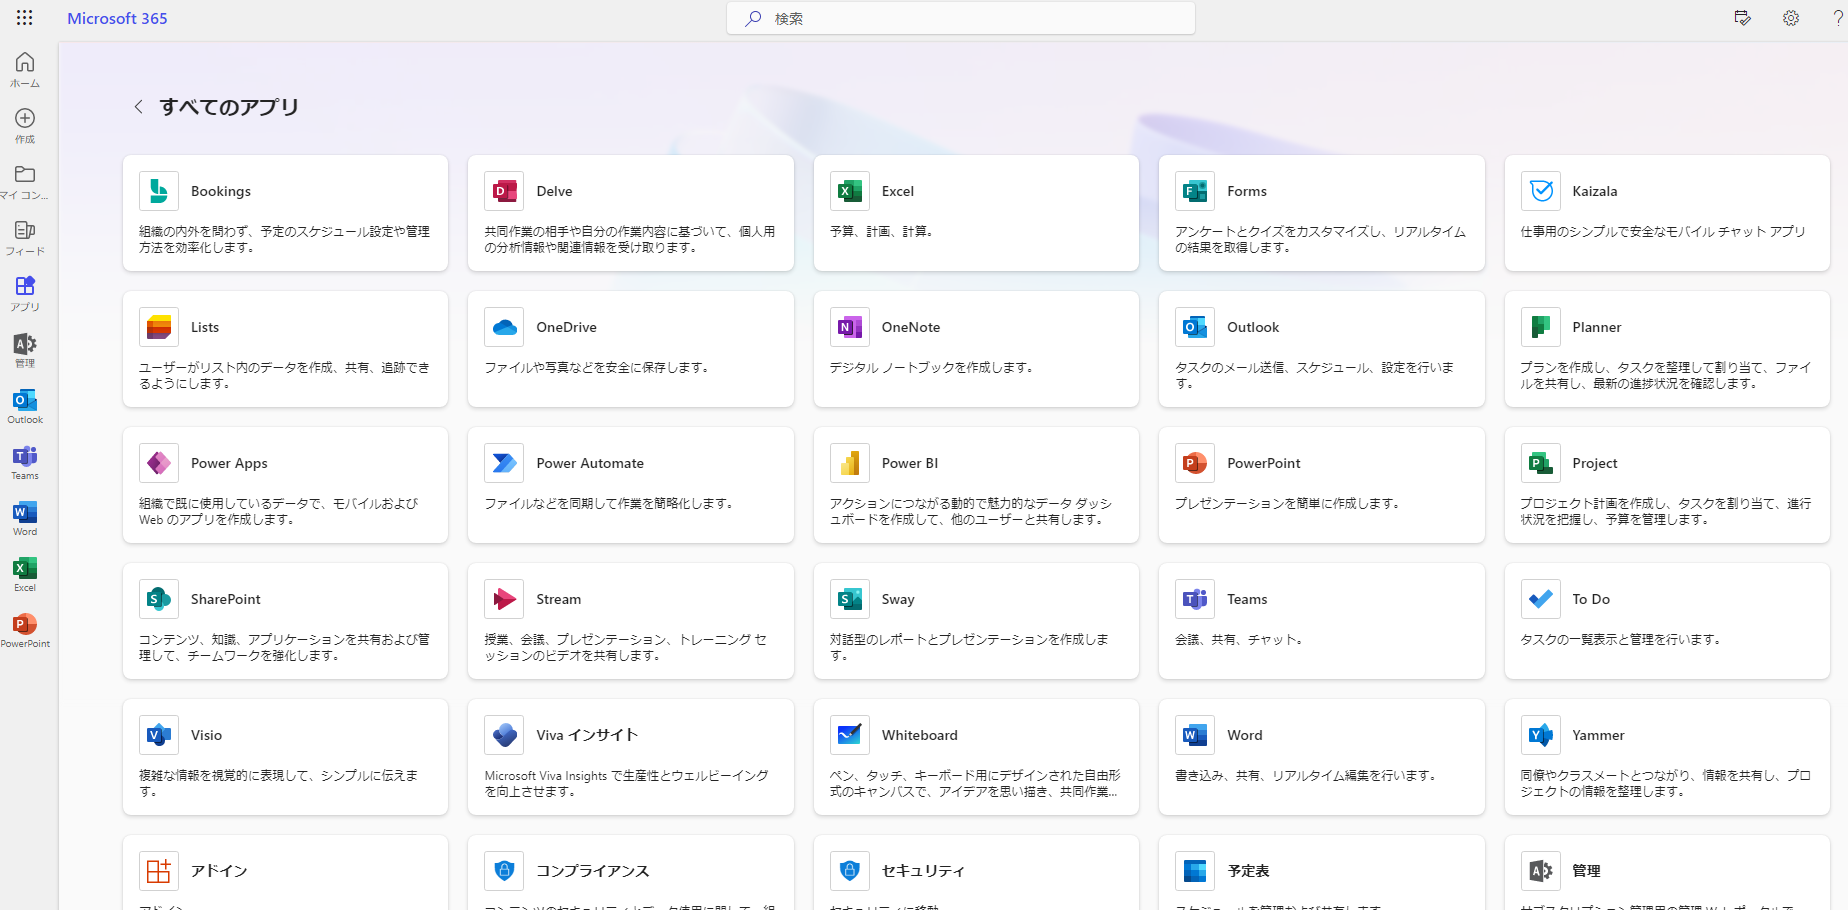Open the 予定表 calendar card

[x=1322, y=872]
